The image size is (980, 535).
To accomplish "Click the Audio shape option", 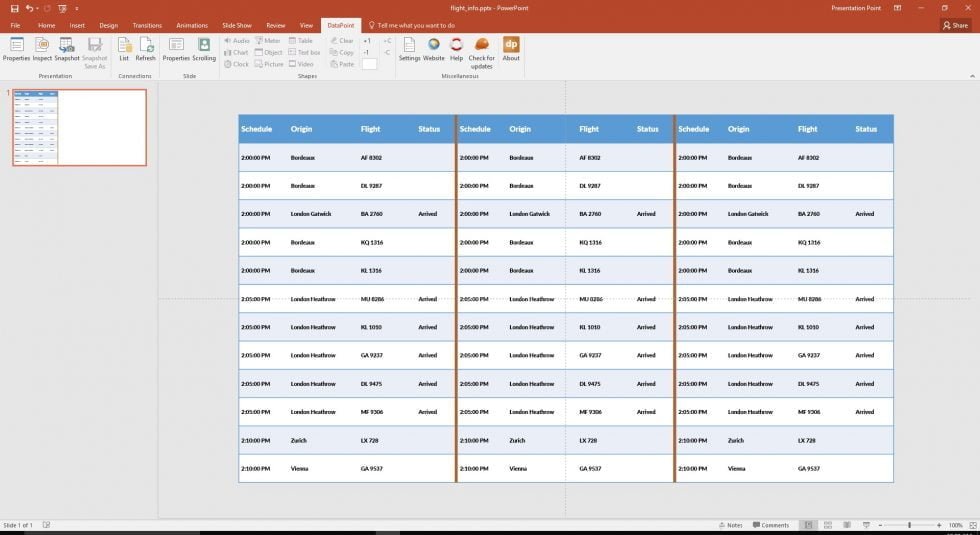I will [x=237, y=41].
